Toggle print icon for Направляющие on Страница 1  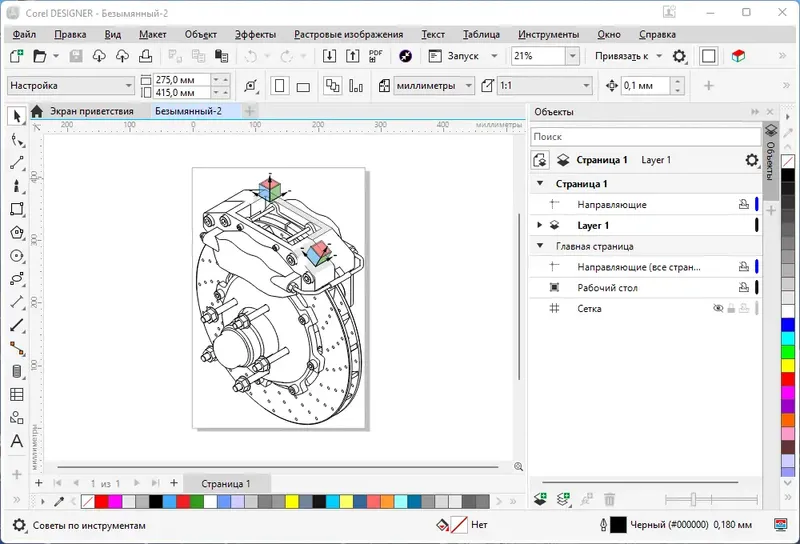point(743,205)
